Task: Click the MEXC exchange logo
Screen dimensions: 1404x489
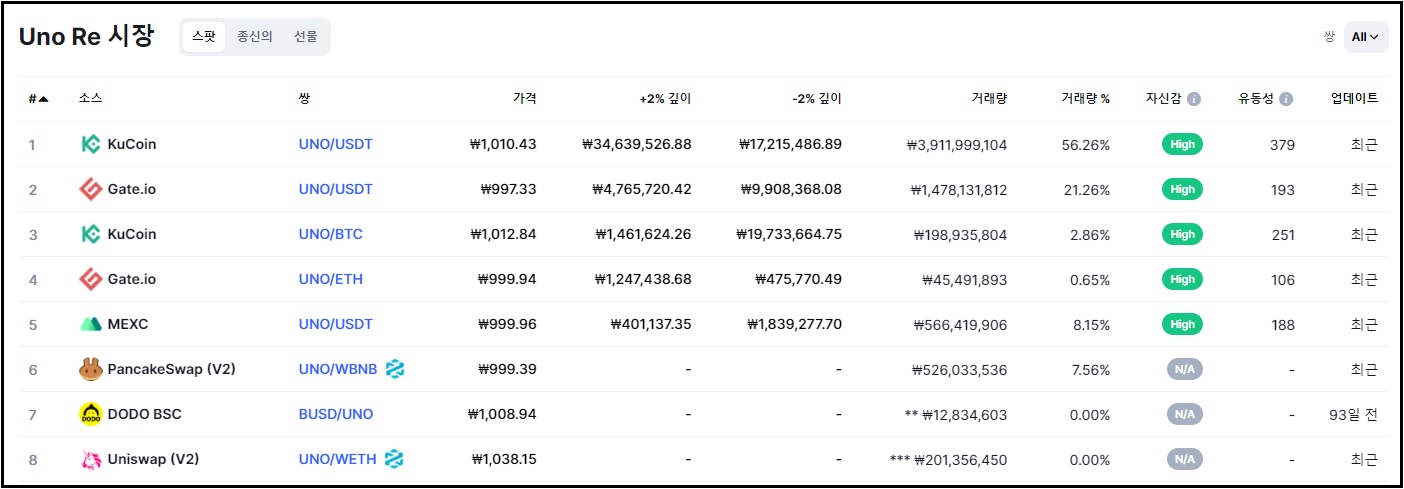Action: click(x=90, y=324)
